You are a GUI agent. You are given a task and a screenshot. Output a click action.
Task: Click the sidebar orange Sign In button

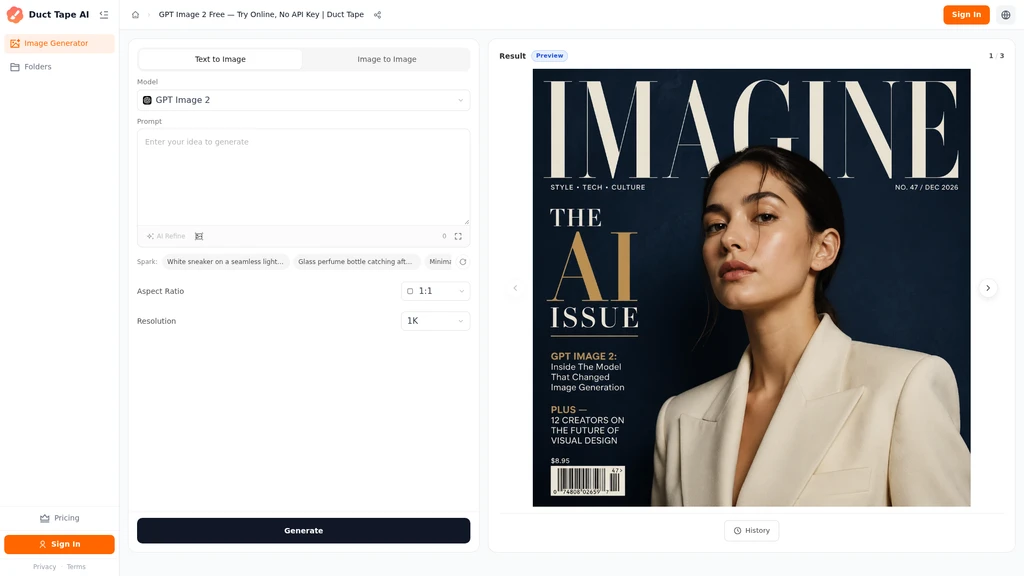pos(59,544)
